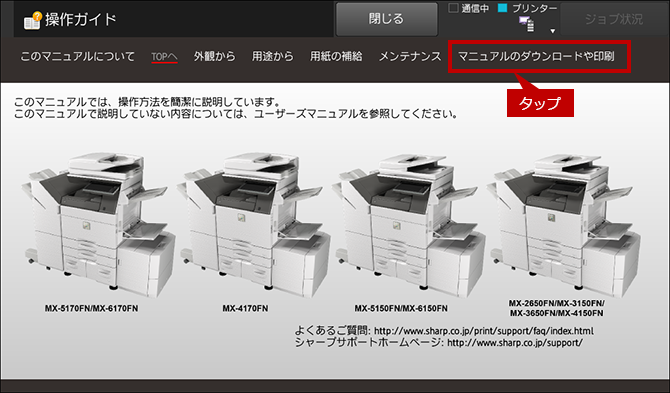Click the 操作ガイド title text
The image size is (670, 393).
click(81, 19)
